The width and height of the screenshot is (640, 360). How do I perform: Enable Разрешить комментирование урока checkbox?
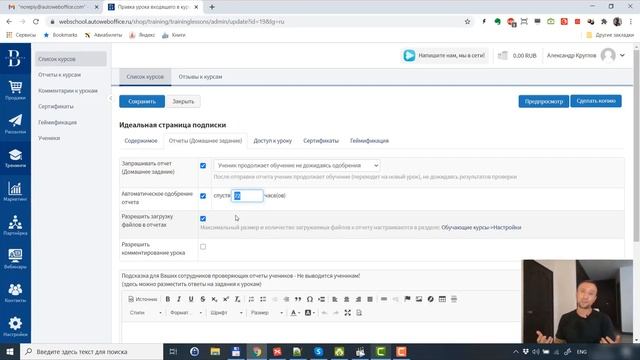coord(203,247)
